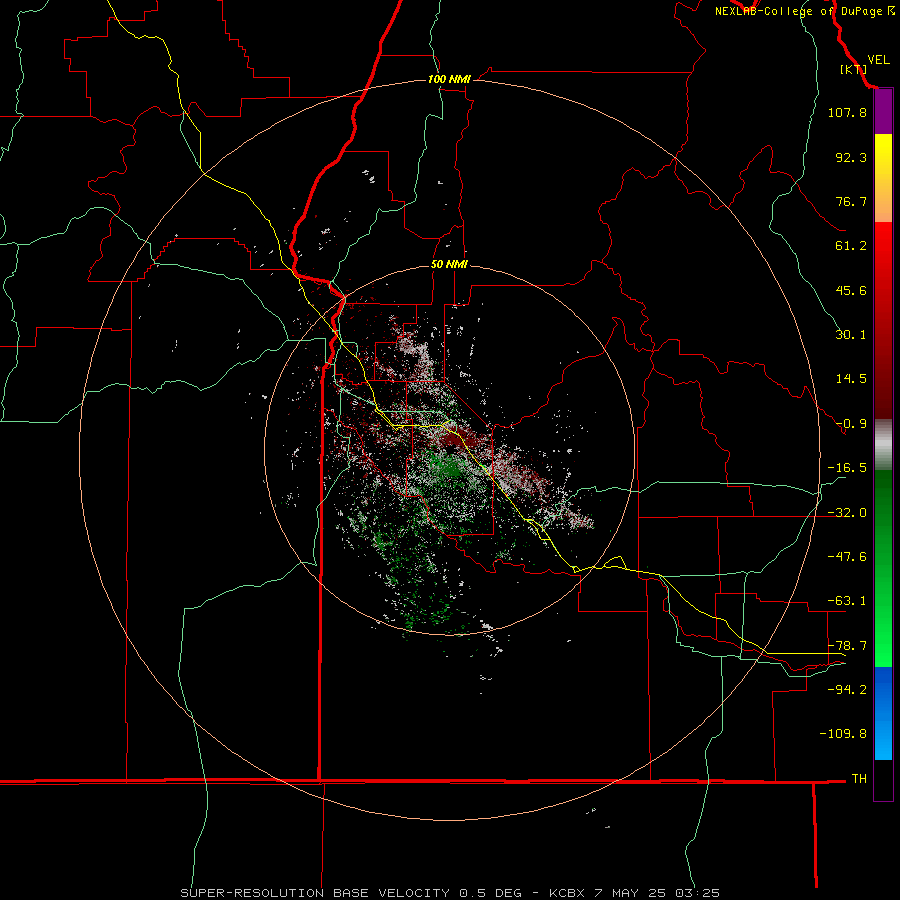Screen dimensions: 900x900
Task: Select the -94.2 velocity scale value
Action: [x=847, y=689]
